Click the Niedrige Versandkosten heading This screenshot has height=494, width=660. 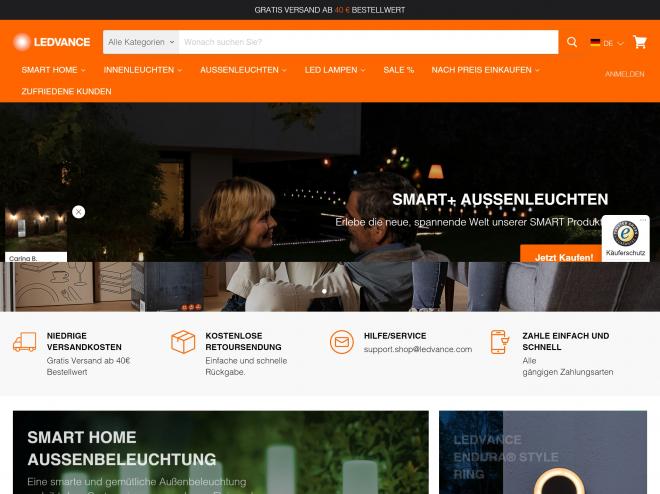coord(84,341)
